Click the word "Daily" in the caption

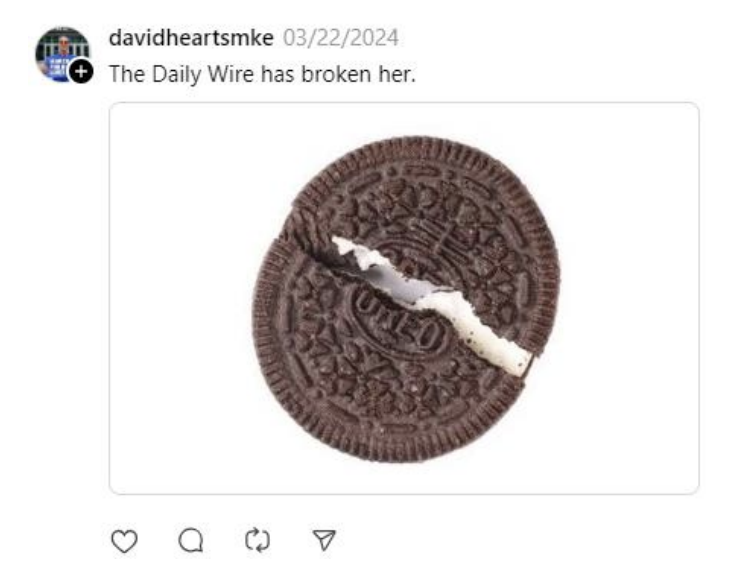(x=176, y=75)
